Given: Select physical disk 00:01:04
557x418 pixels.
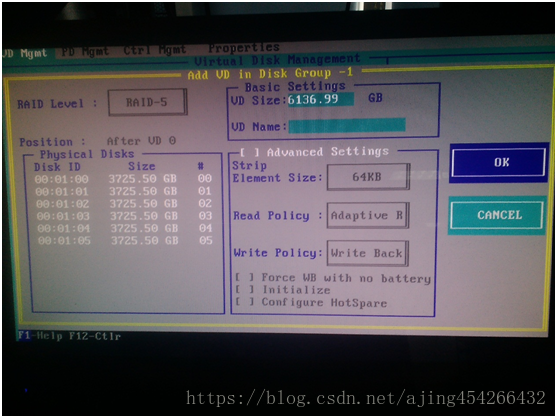Looking at the screenshot, I should coord(125,228).
